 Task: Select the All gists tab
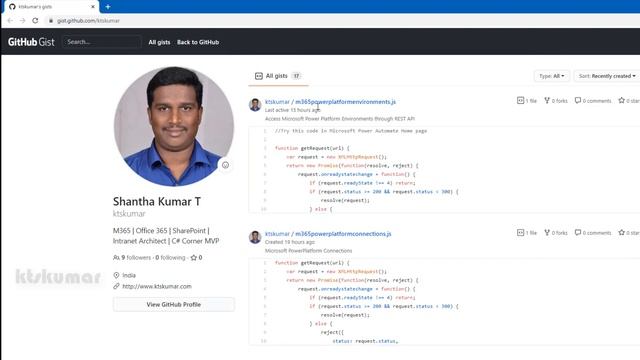pyautogui.click(x=278, y=76)
